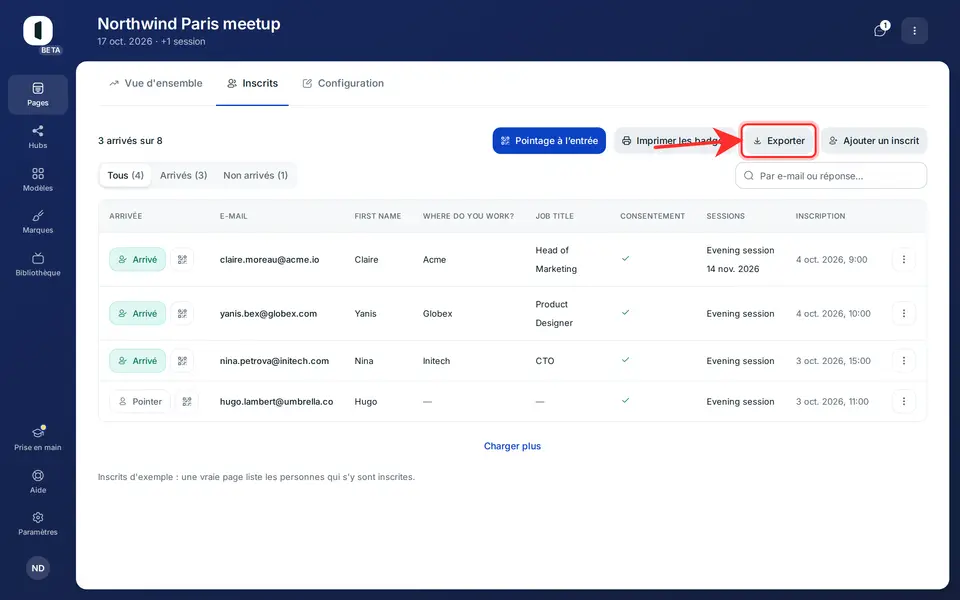Open row menu for nina.petrova@initech.com
The width and height of the screenshot is (960, 600).
pyautogui.click(x=904, y=361)
